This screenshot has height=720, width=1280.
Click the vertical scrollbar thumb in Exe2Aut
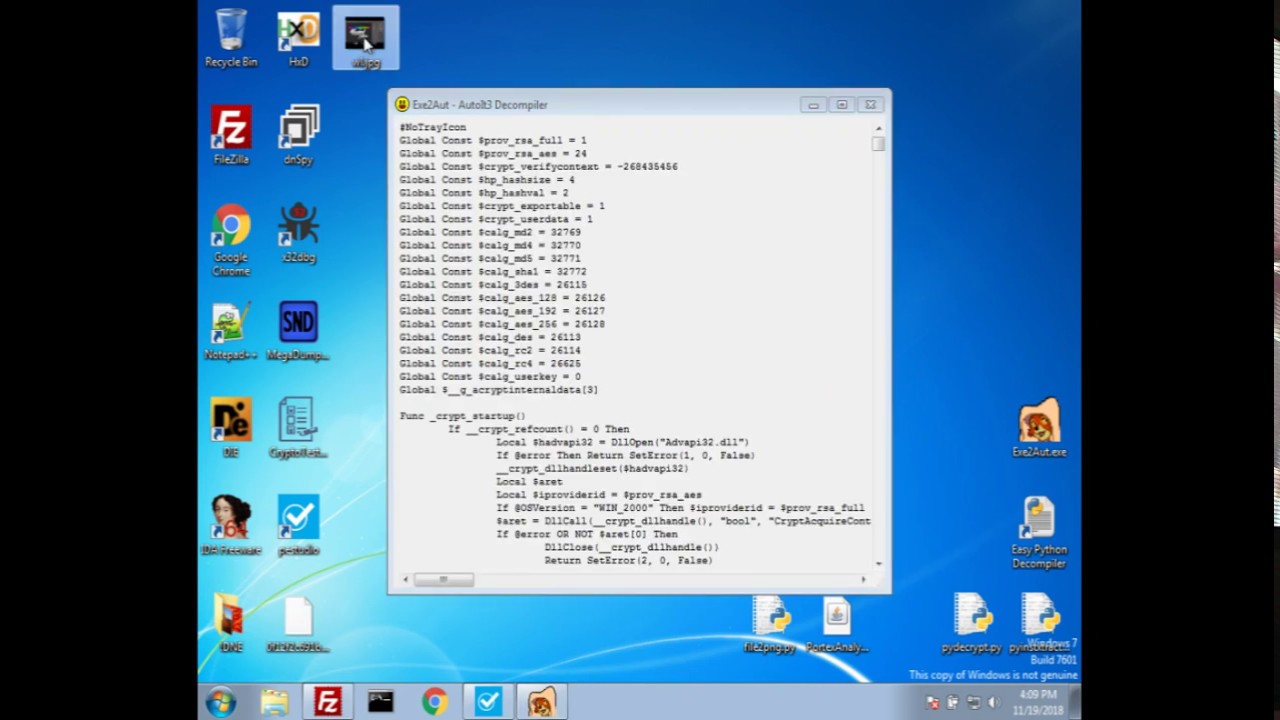pos(878,144)
